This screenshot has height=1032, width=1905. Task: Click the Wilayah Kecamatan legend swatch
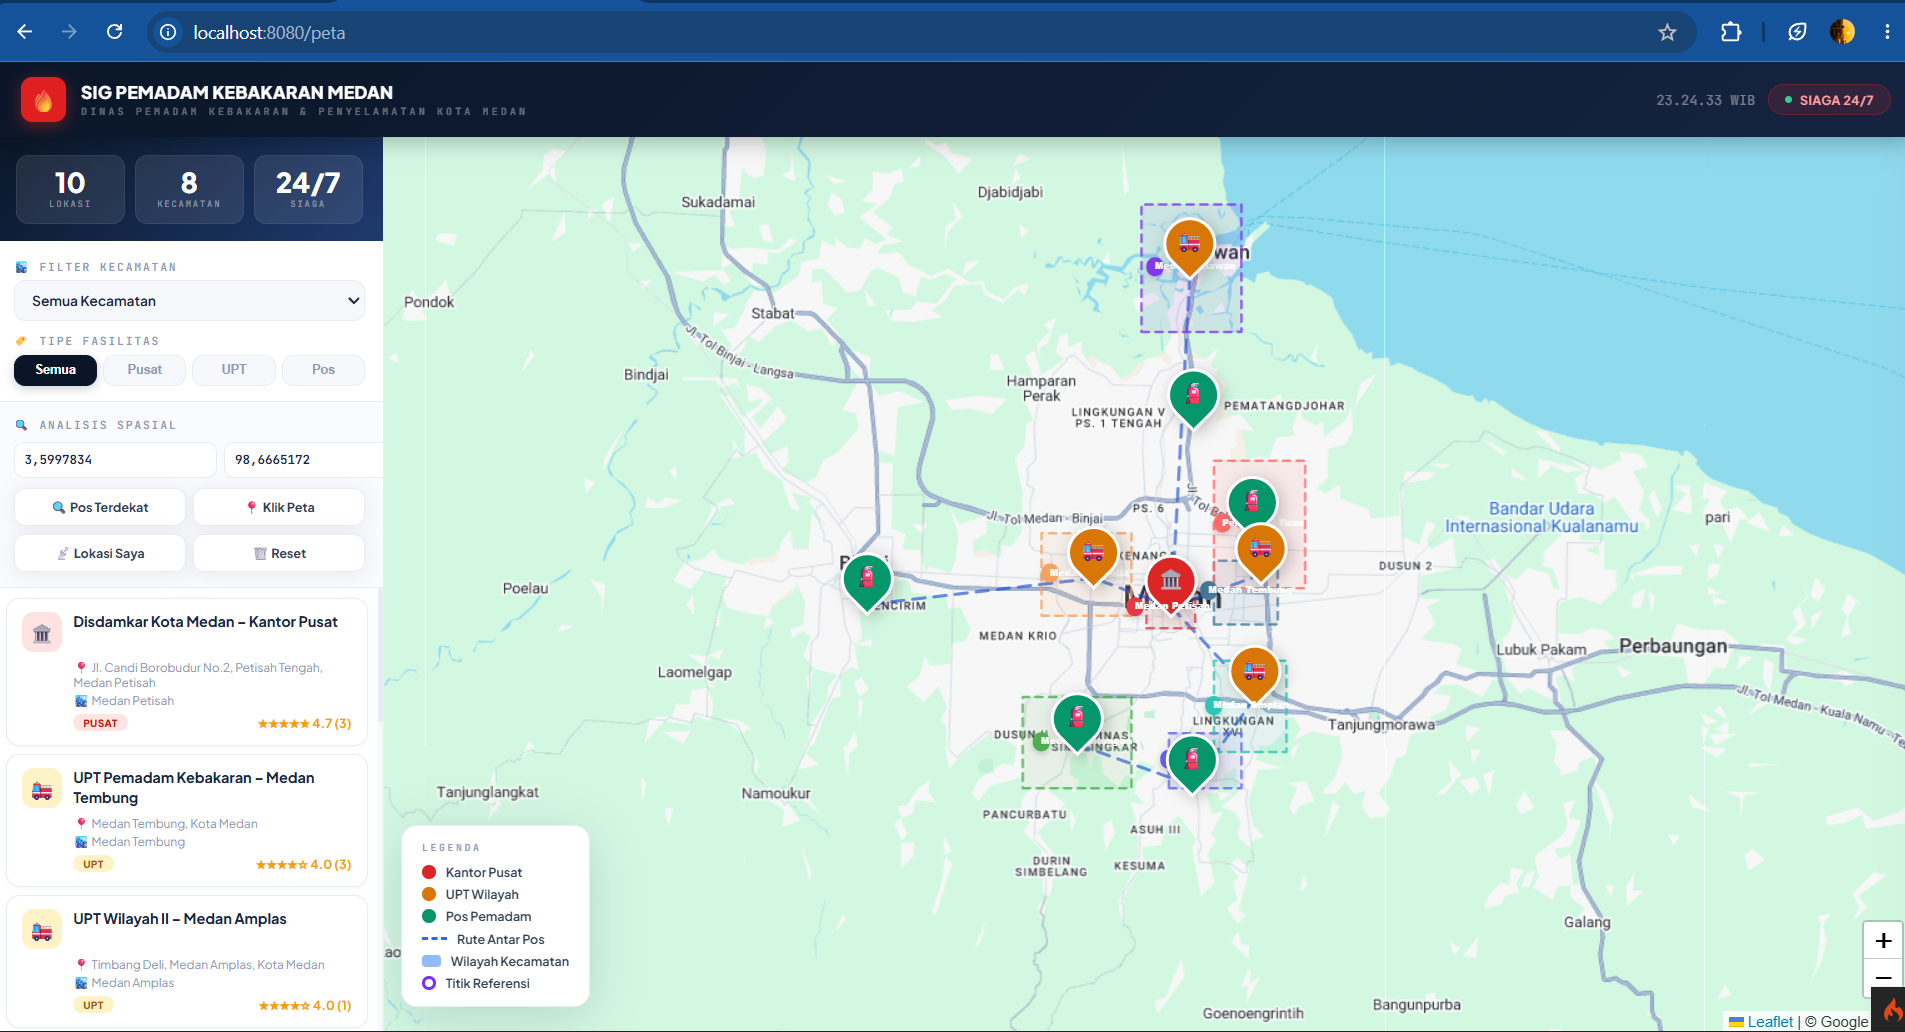click(432, 961)
